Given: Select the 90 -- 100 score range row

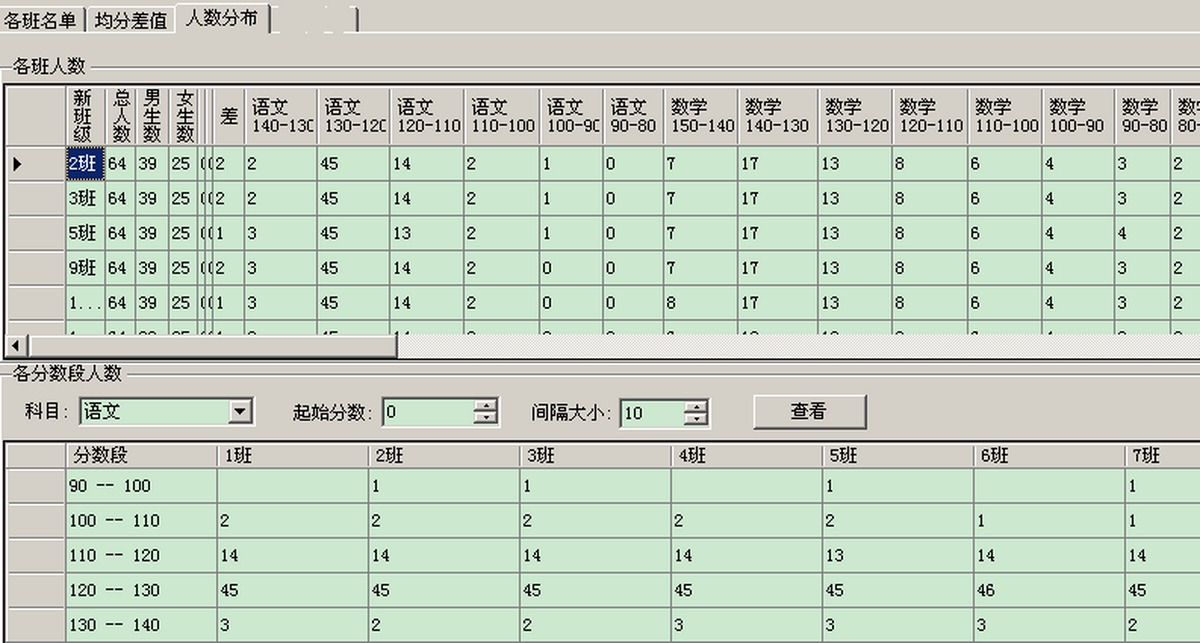Looking at the screenshot, I should [x=141, y=486].
